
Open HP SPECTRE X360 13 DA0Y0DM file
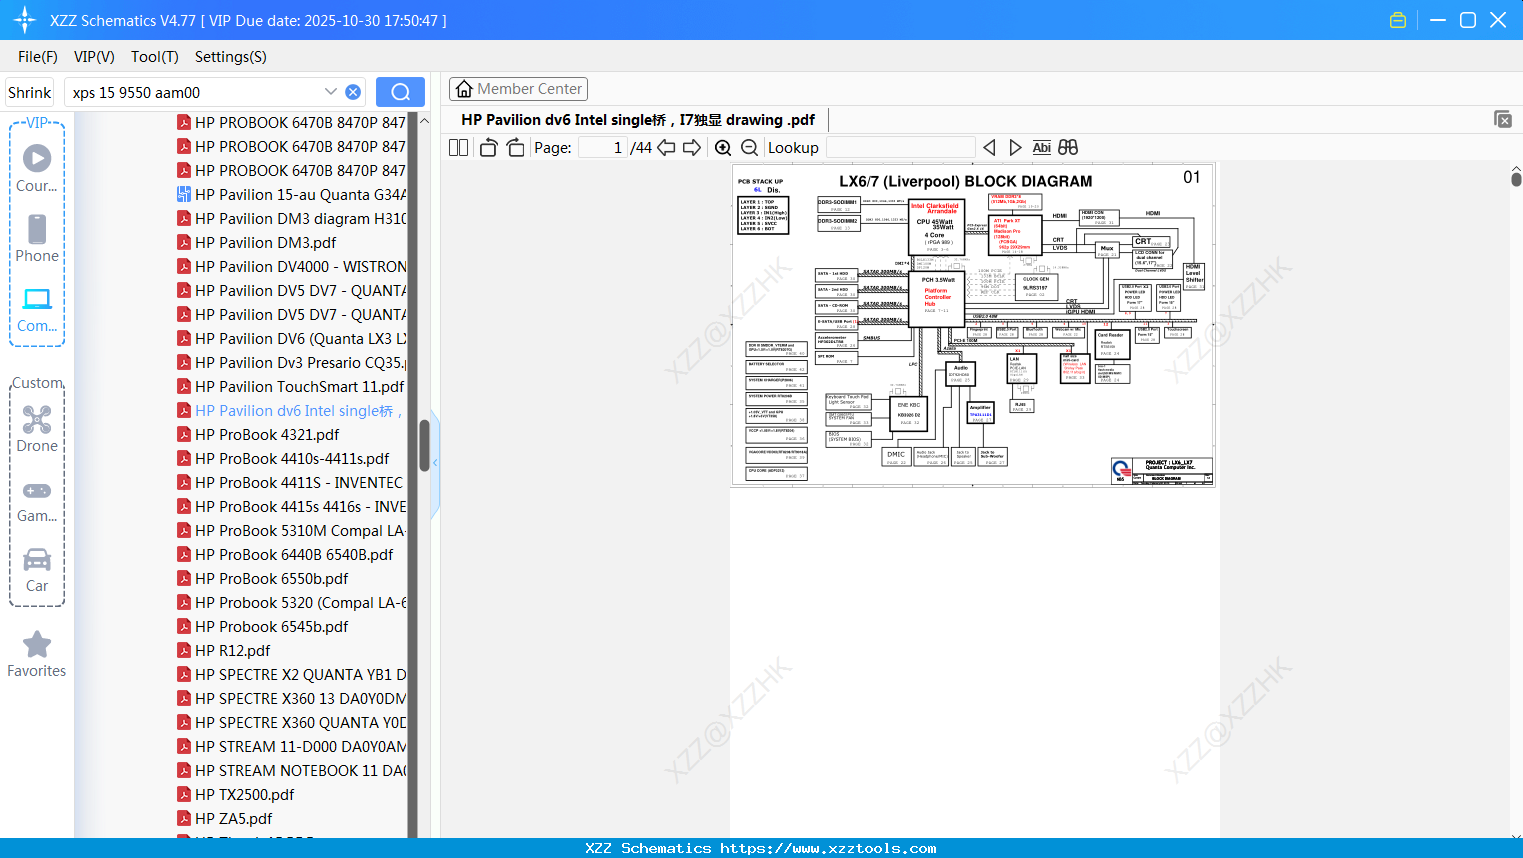point(291,699)
